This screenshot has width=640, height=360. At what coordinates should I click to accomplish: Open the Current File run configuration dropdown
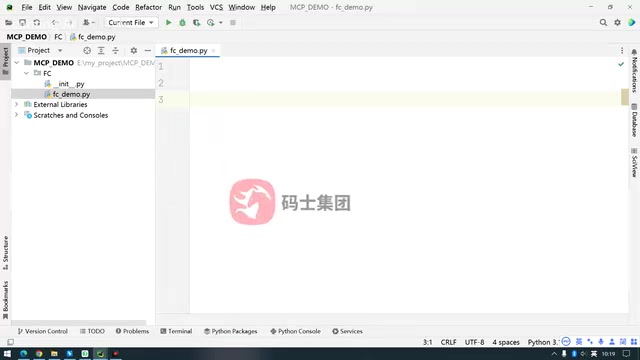tap(131, 22)
